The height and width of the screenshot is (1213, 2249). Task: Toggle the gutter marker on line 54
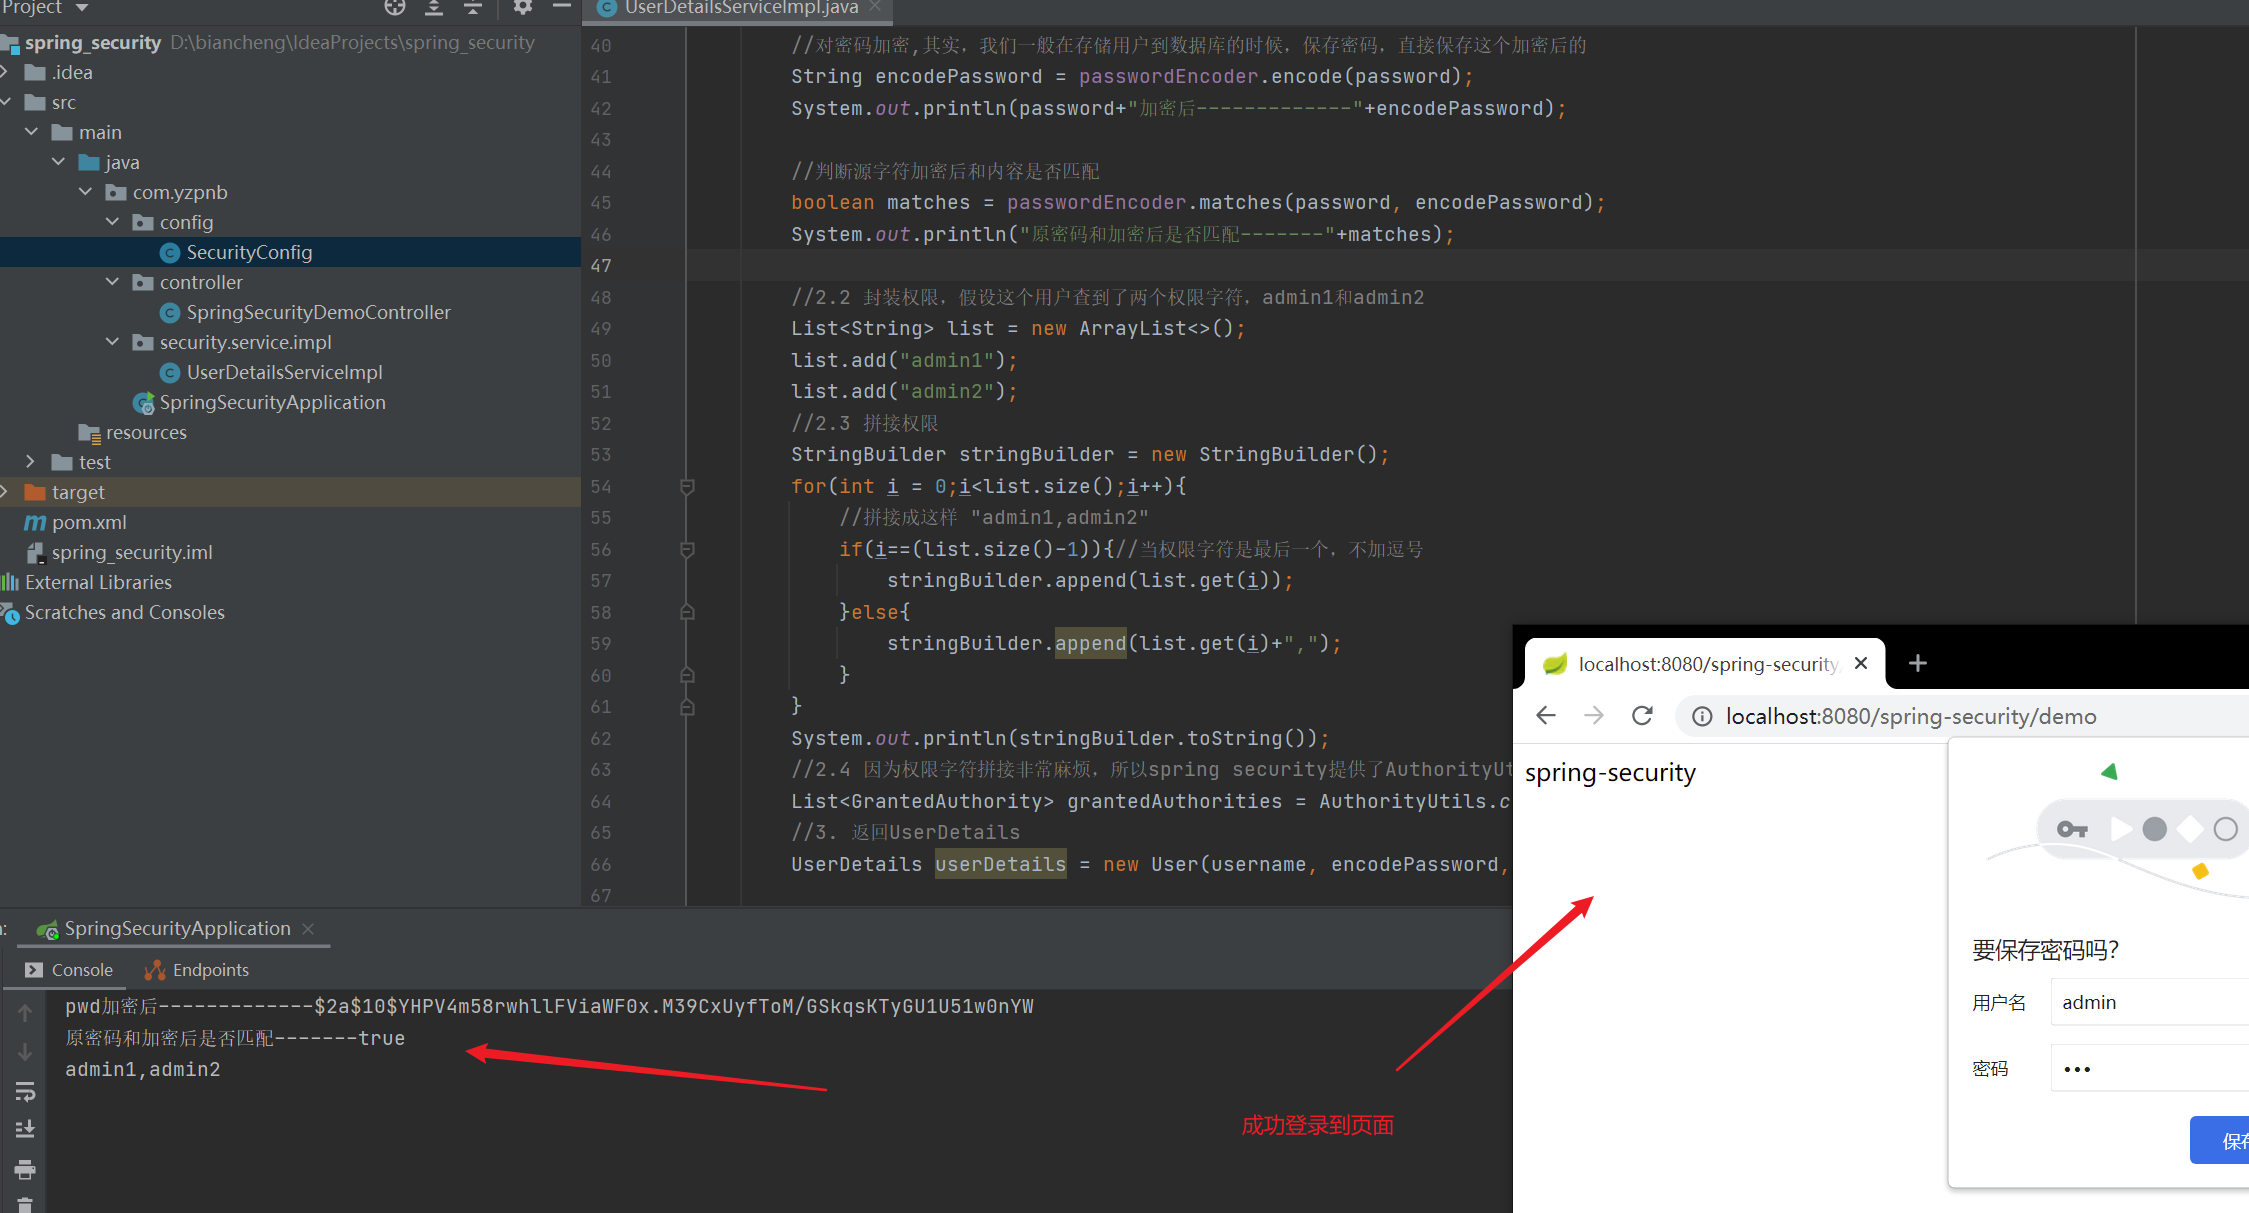pyautogui.click(x=686, y=487)
